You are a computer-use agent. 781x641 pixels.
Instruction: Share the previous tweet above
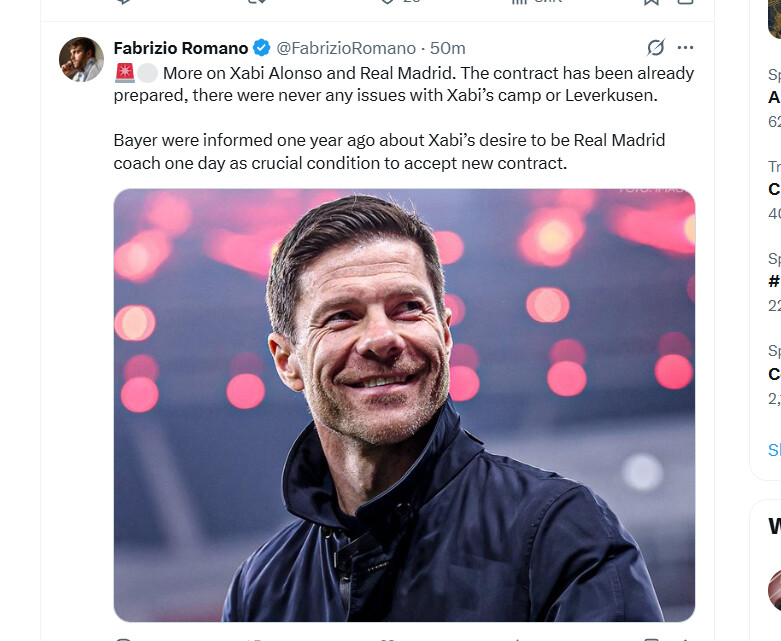[686, 3]
